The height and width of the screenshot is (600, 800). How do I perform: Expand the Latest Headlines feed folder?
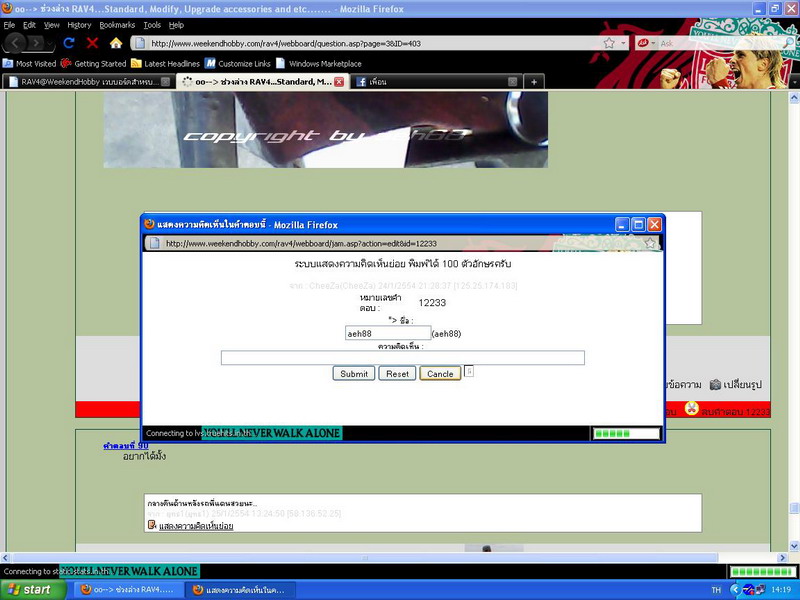(x=164, y=63)
